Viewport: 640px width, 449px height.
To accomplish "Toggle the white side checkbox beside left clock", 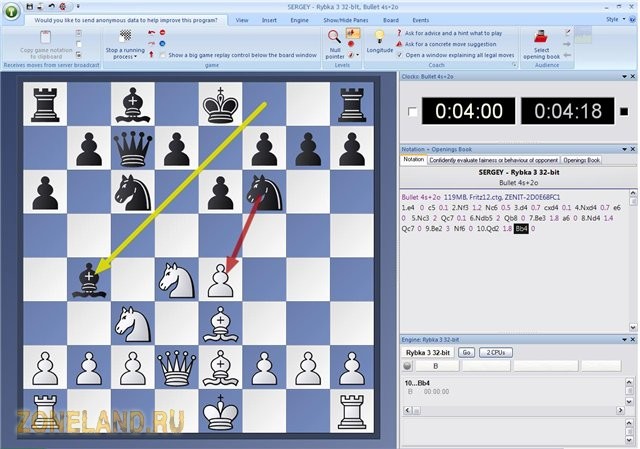I will 412,111.
